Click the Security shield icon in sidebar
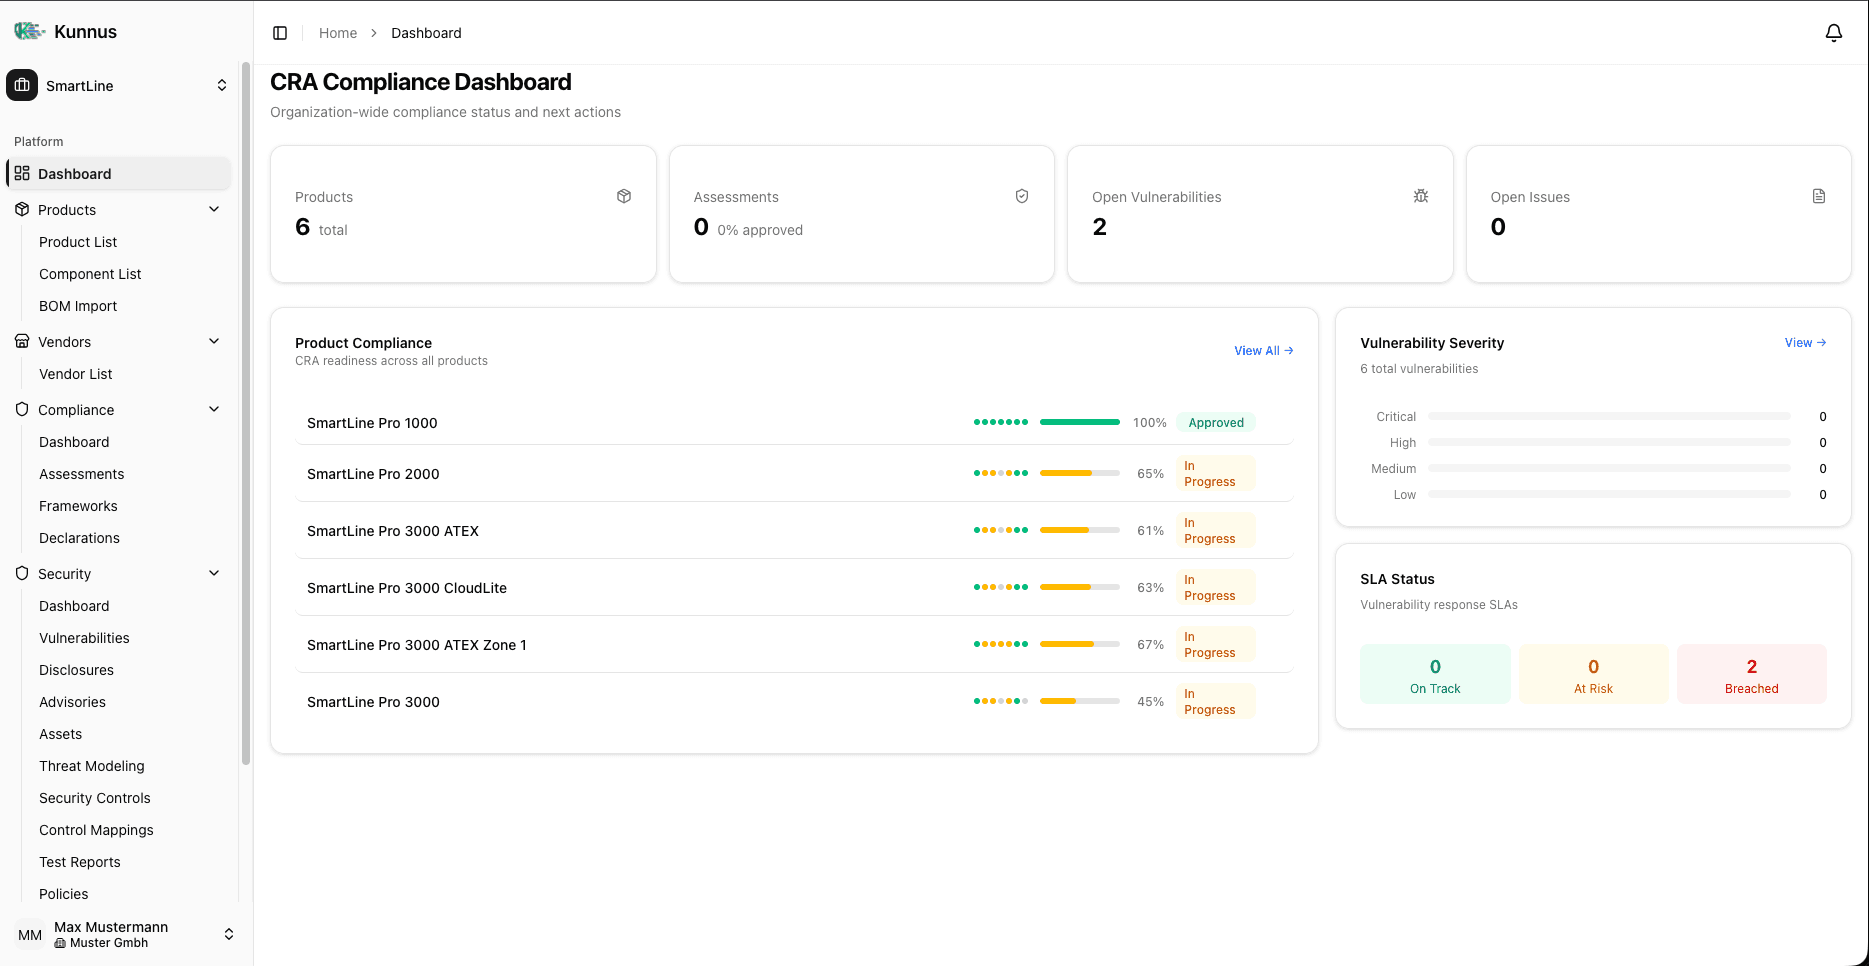1869x966 pixels. (x=22, y=573)
